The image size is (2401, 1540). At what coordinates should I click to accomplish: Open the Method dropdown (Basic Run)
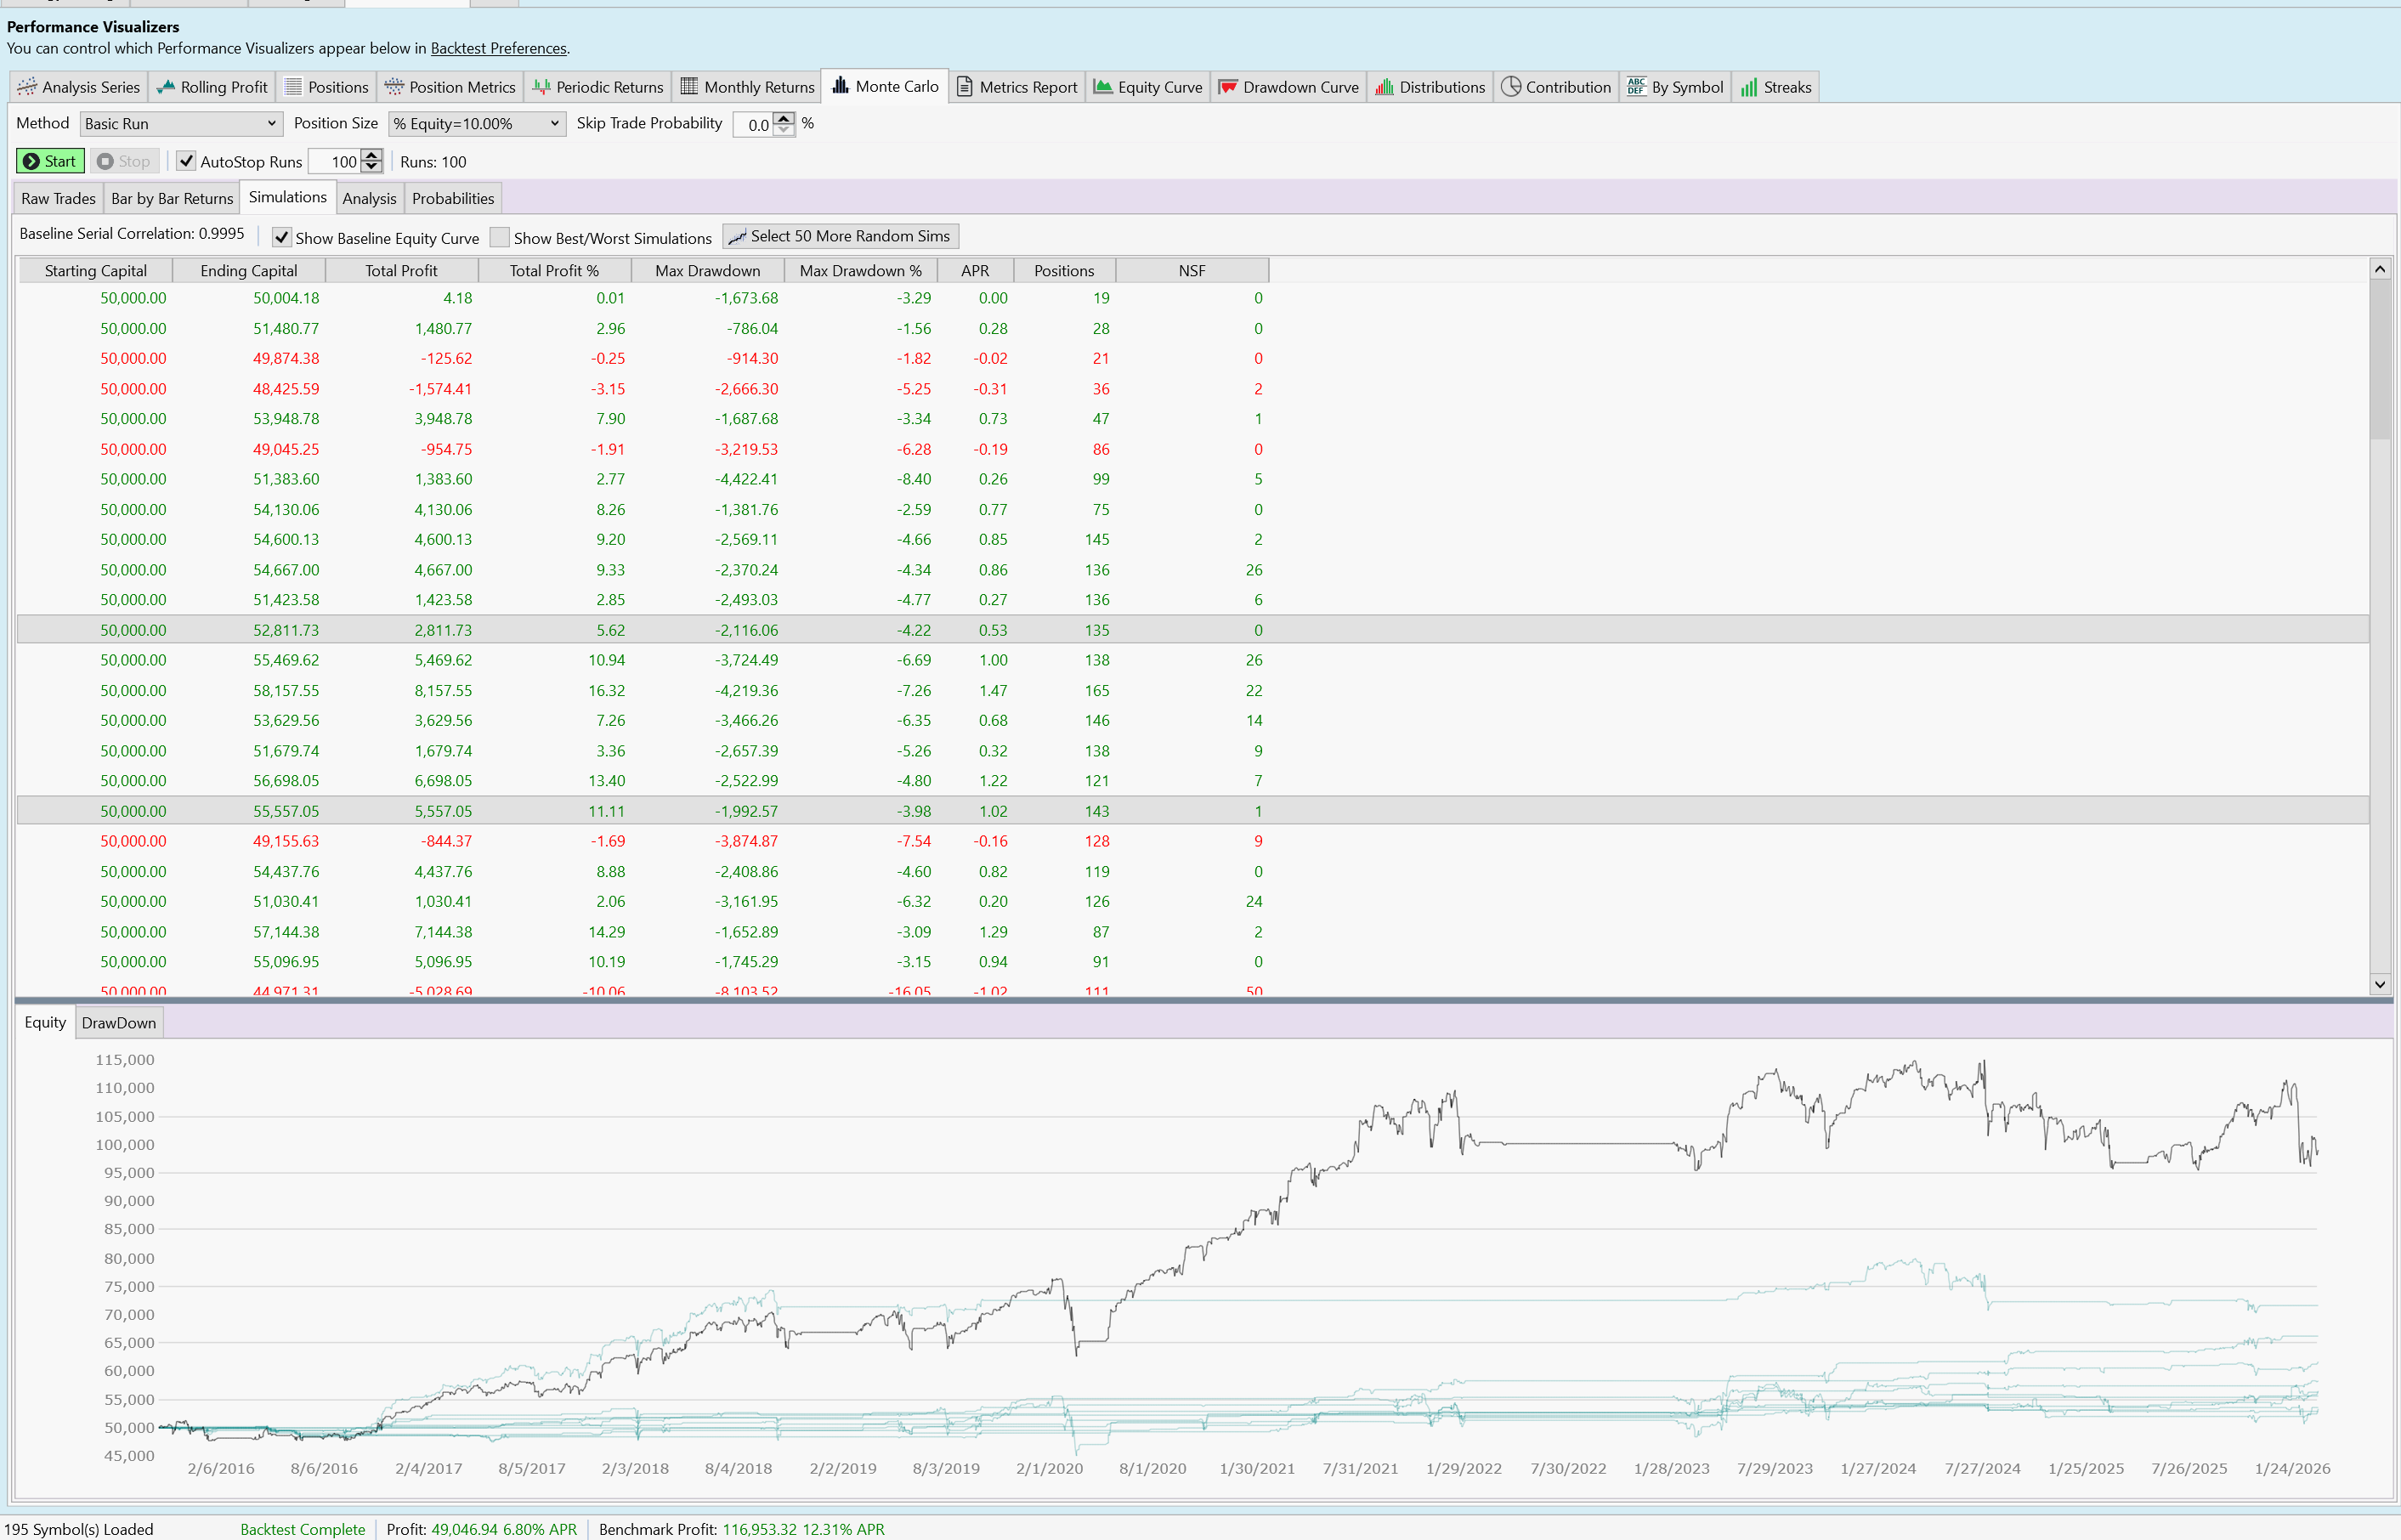click(x=180, y=124)
